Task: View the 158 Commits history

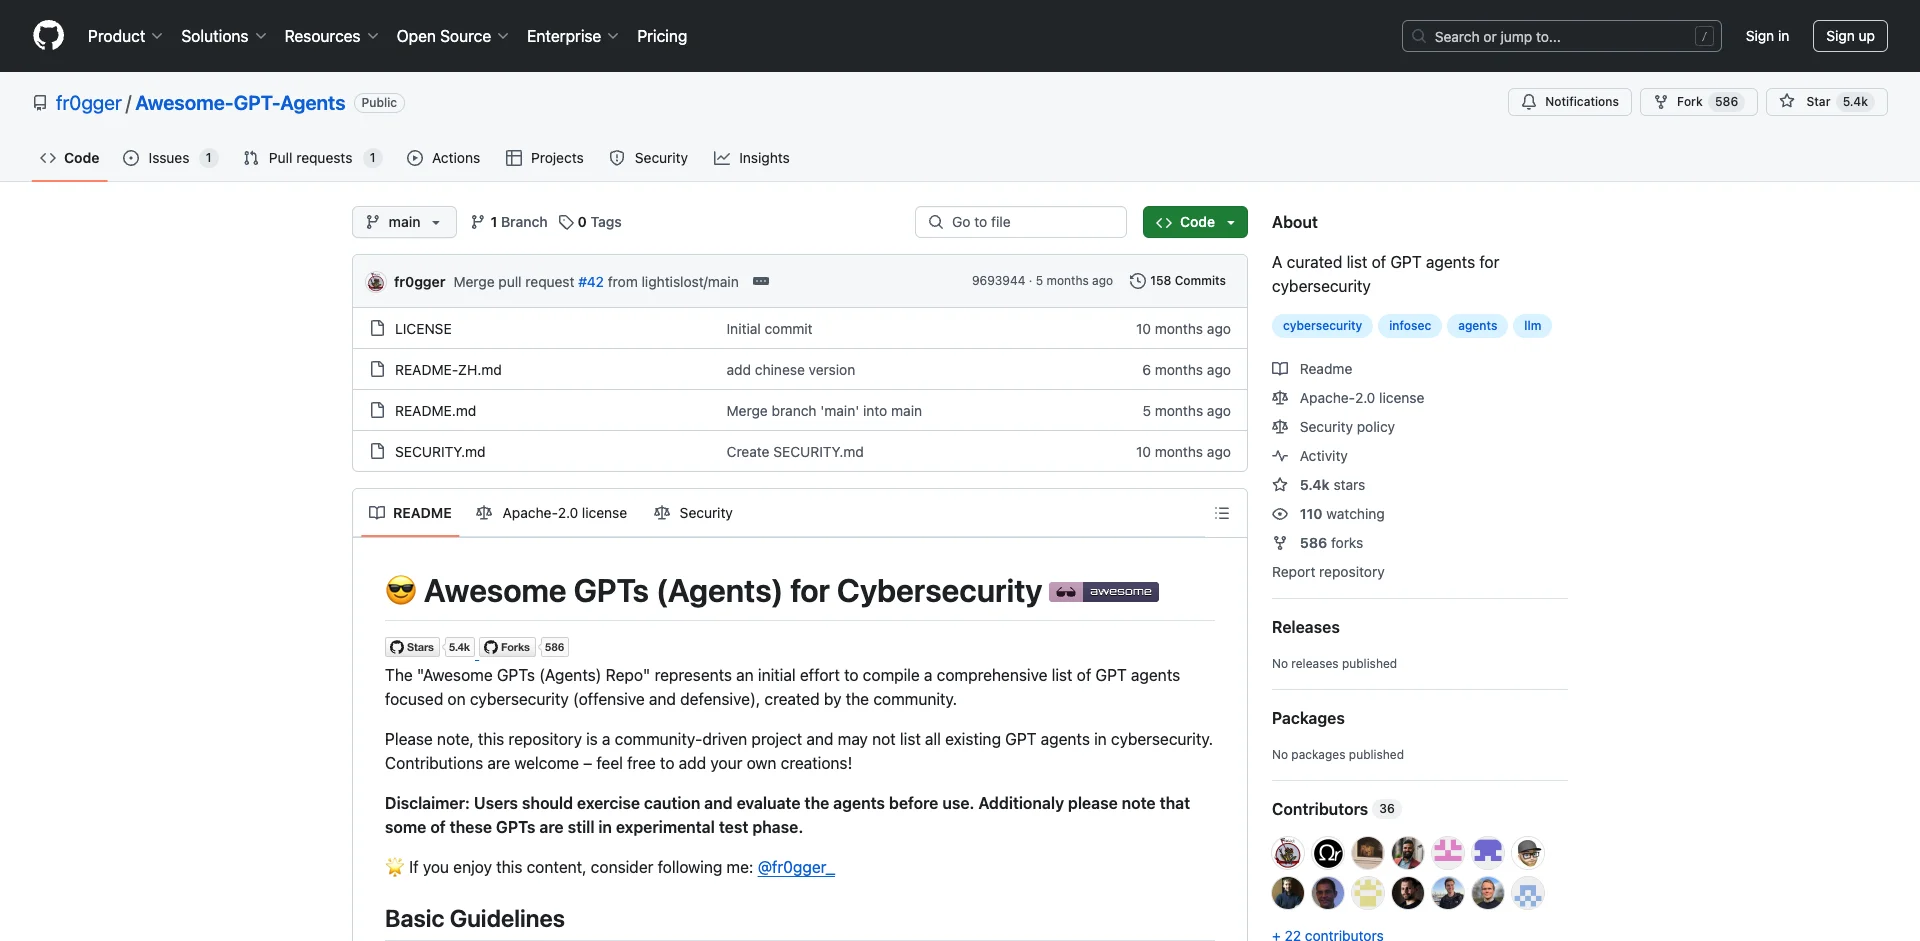Action: pyautogui.click(x=1177, y=281)
